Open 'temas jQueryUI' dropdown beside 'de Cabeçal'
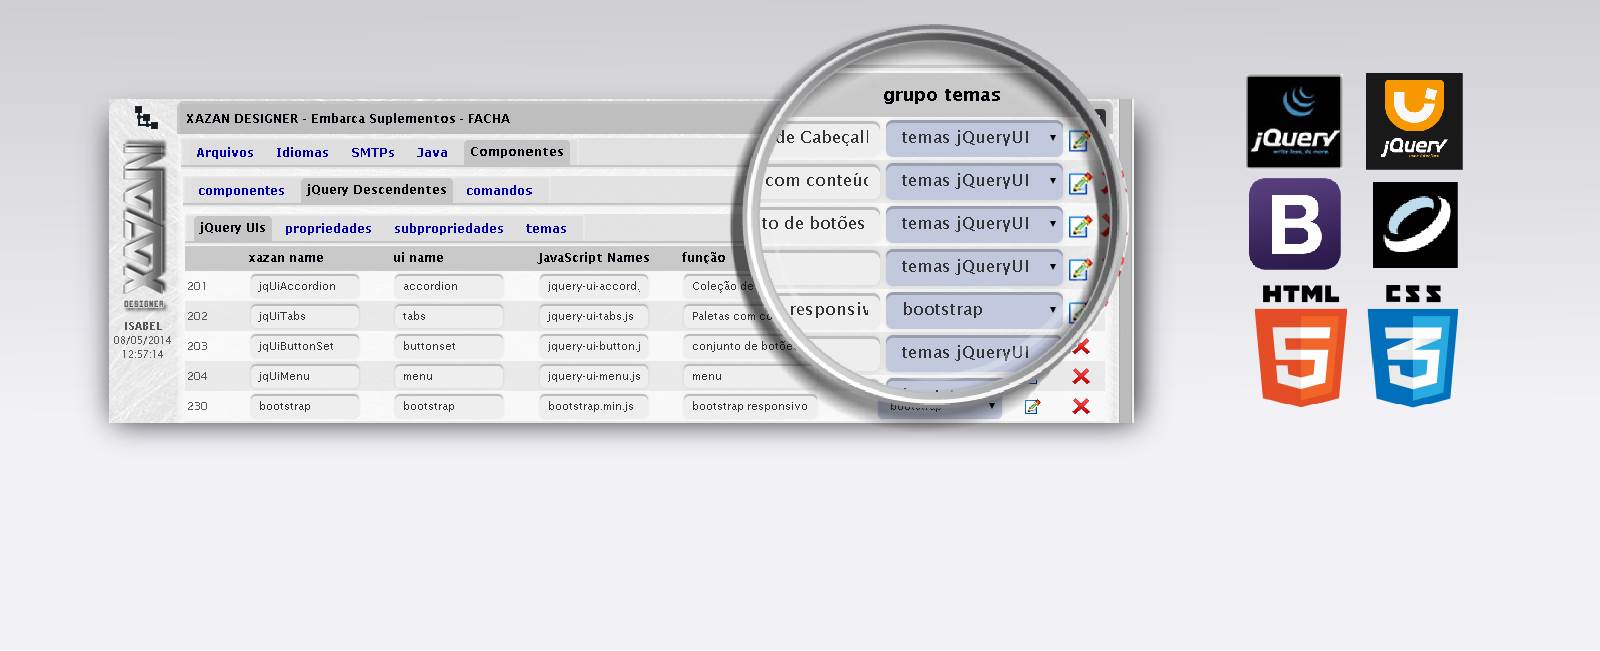Image resolution: width=1600 pixels, height=651 pixels. [x=973, y=138]
